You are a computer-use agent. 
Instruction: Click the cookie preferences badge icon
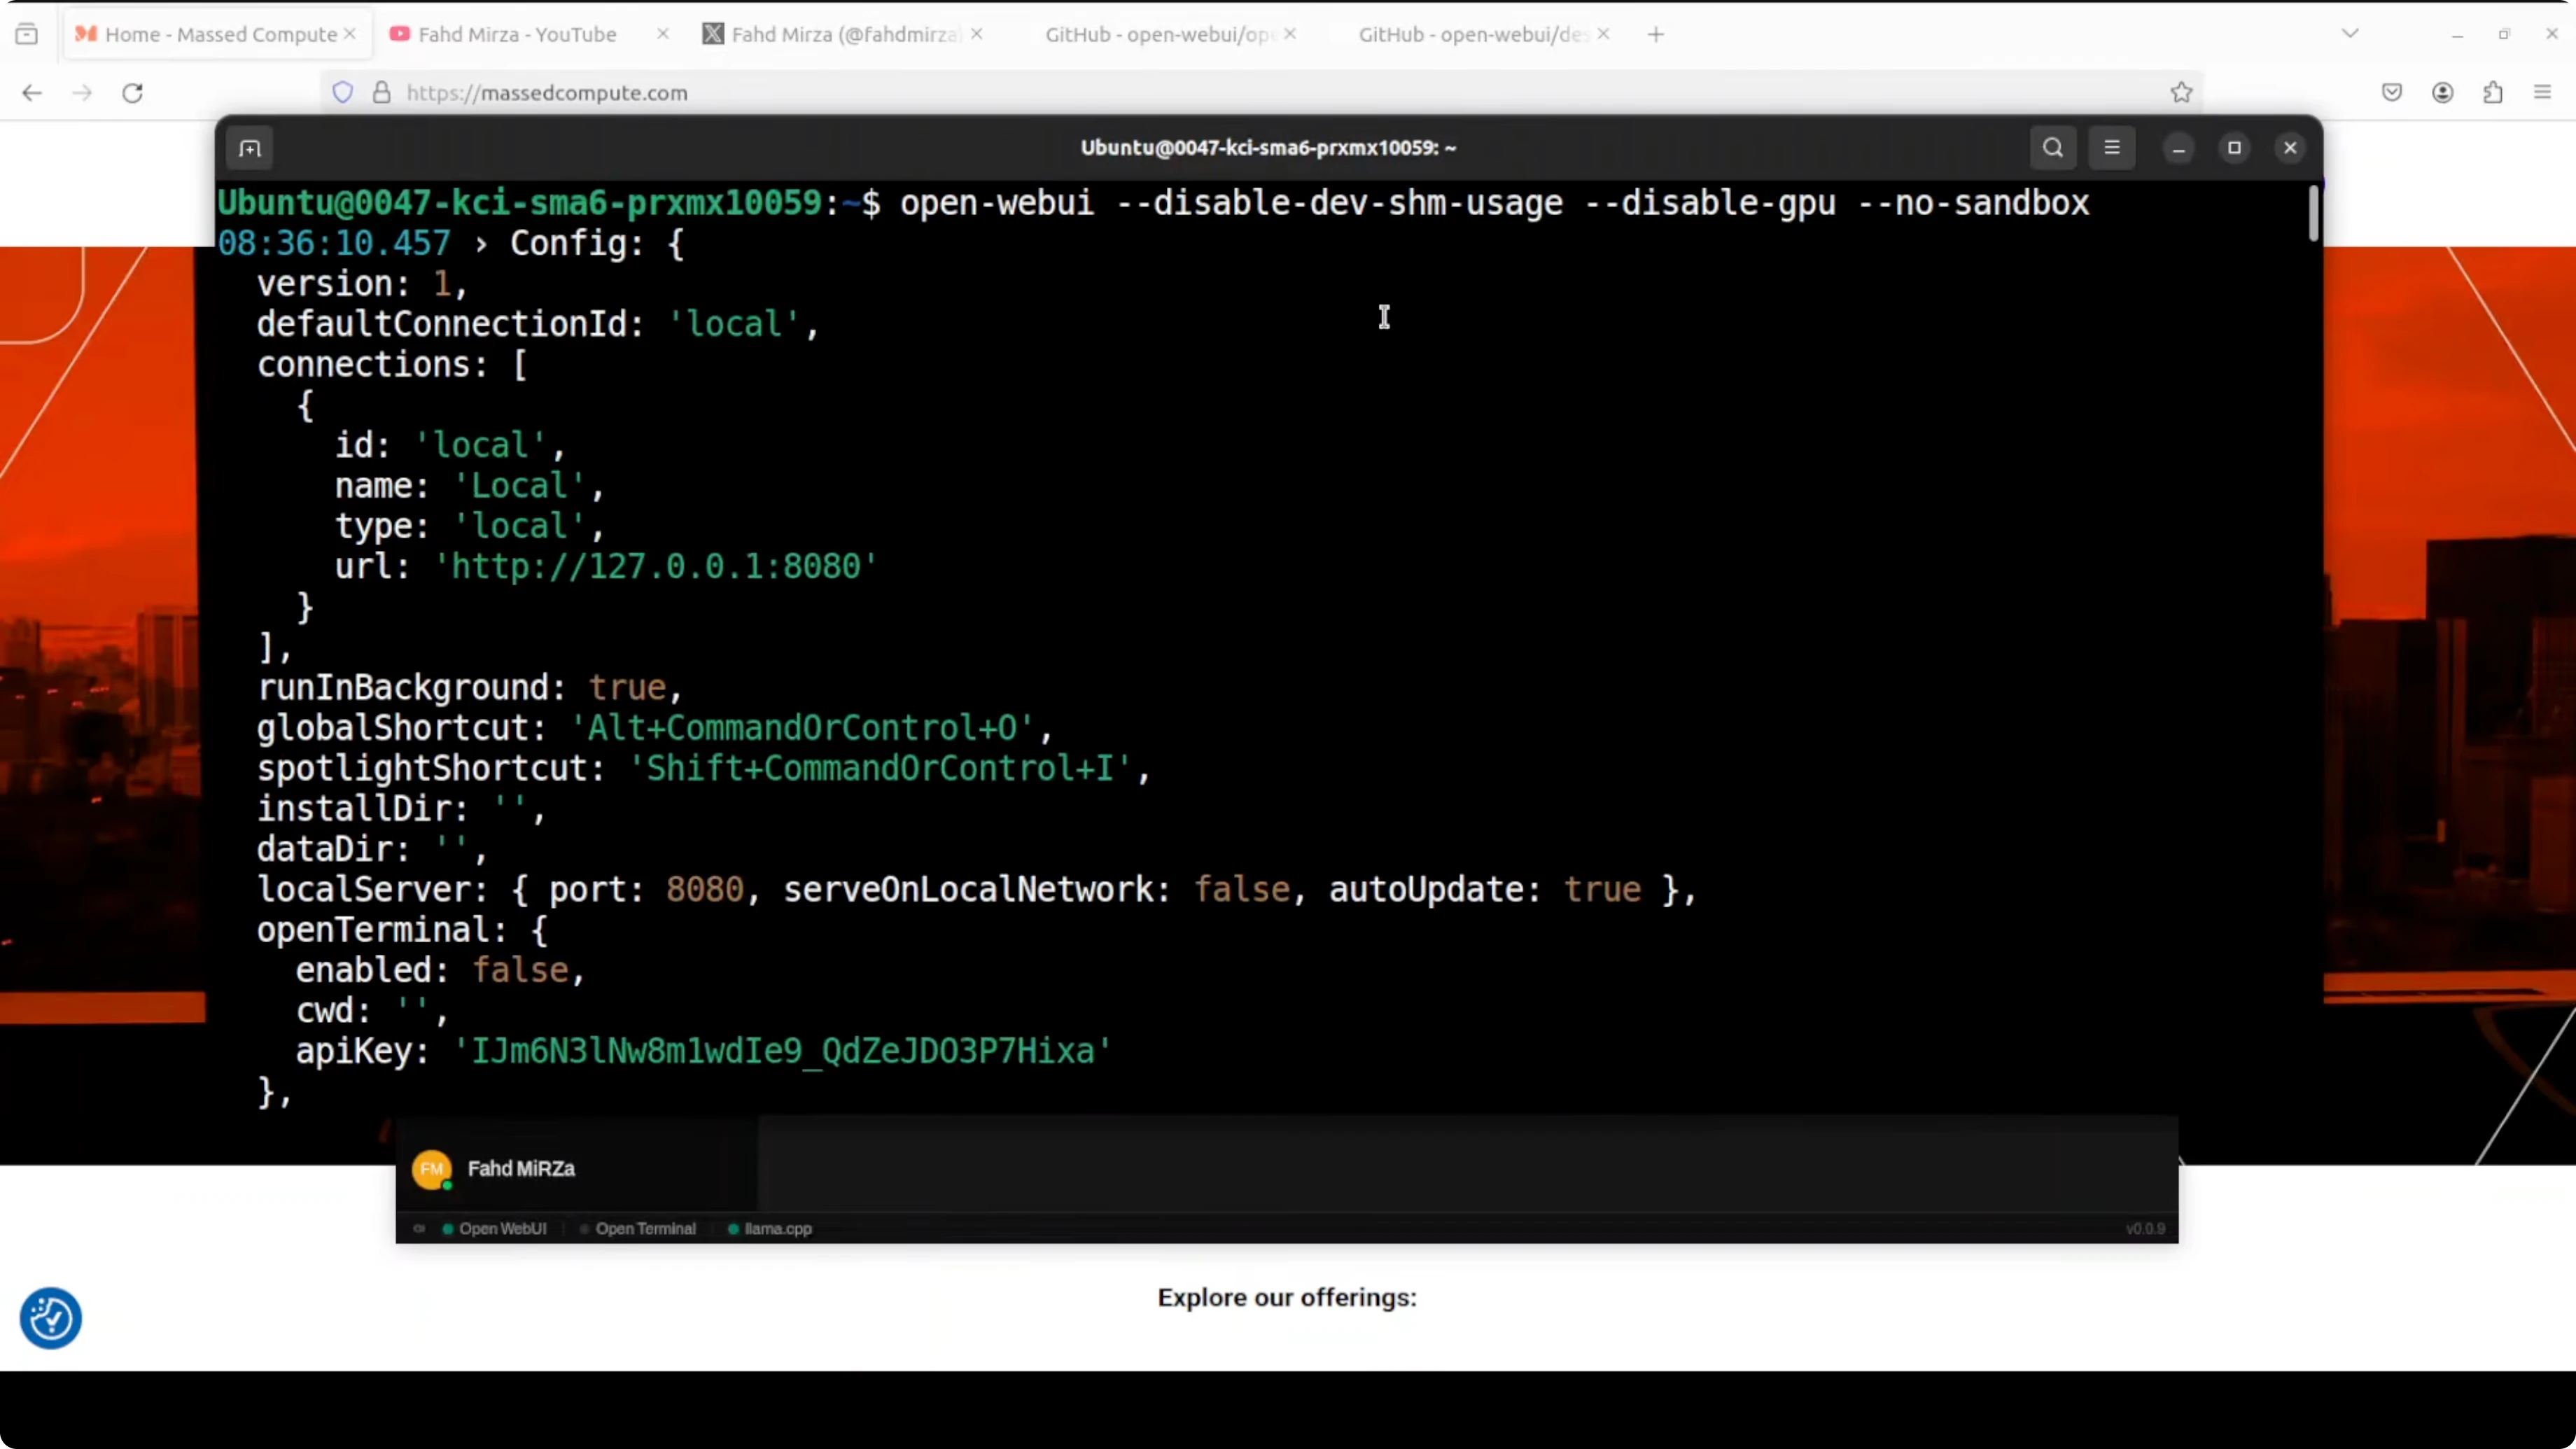click(51, 1318)
